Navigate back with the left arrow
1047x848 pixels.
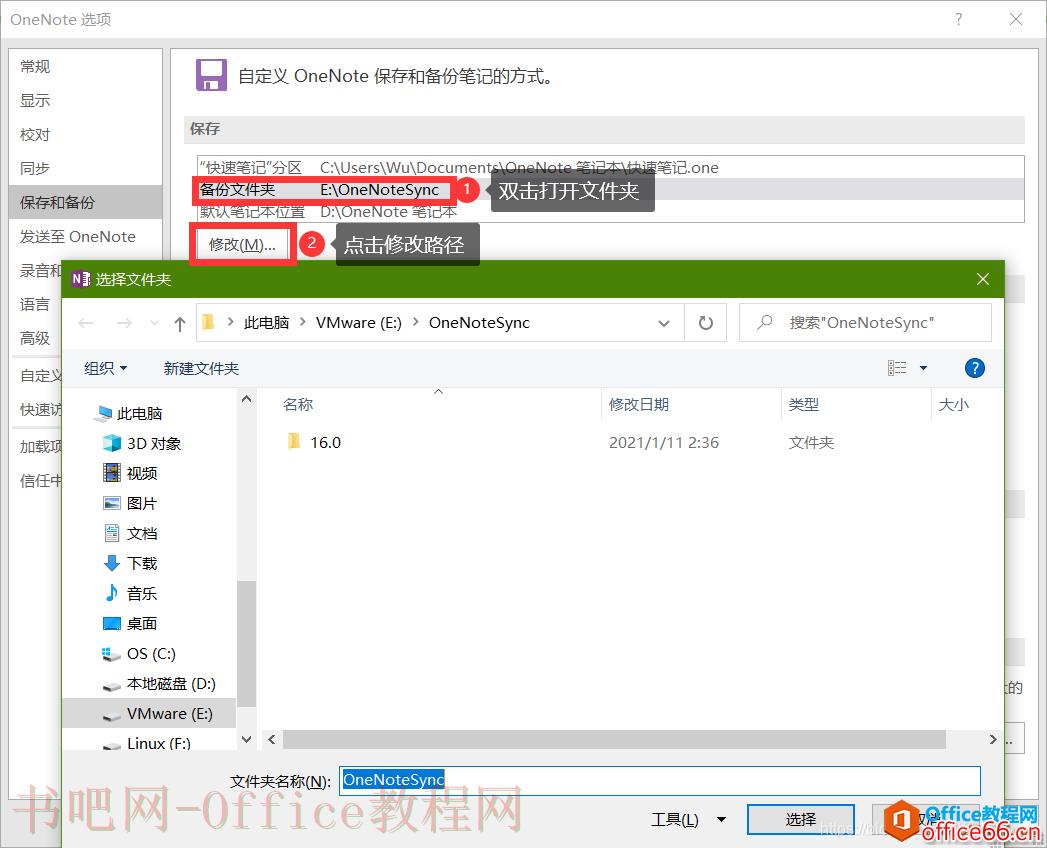coord(85,323)
